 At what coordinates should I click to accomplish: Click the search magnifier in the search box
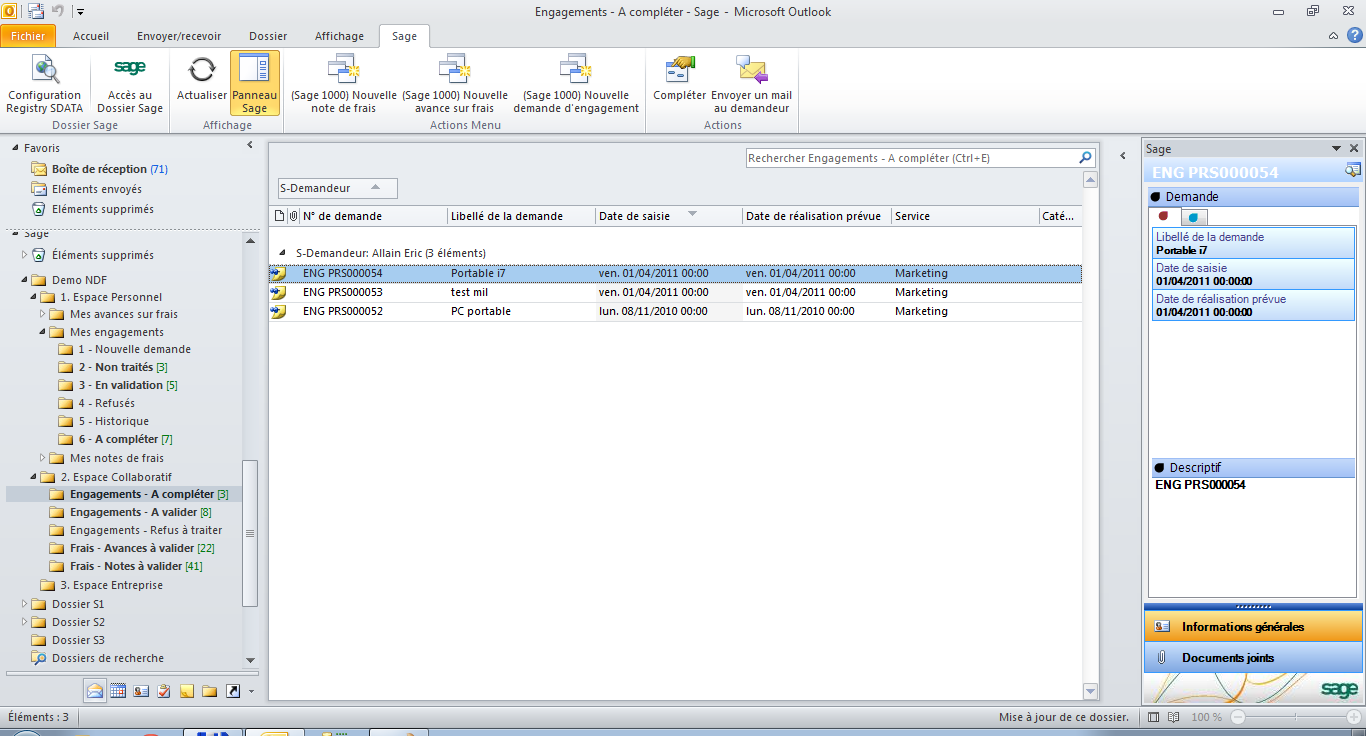[x=1086, y=158]
